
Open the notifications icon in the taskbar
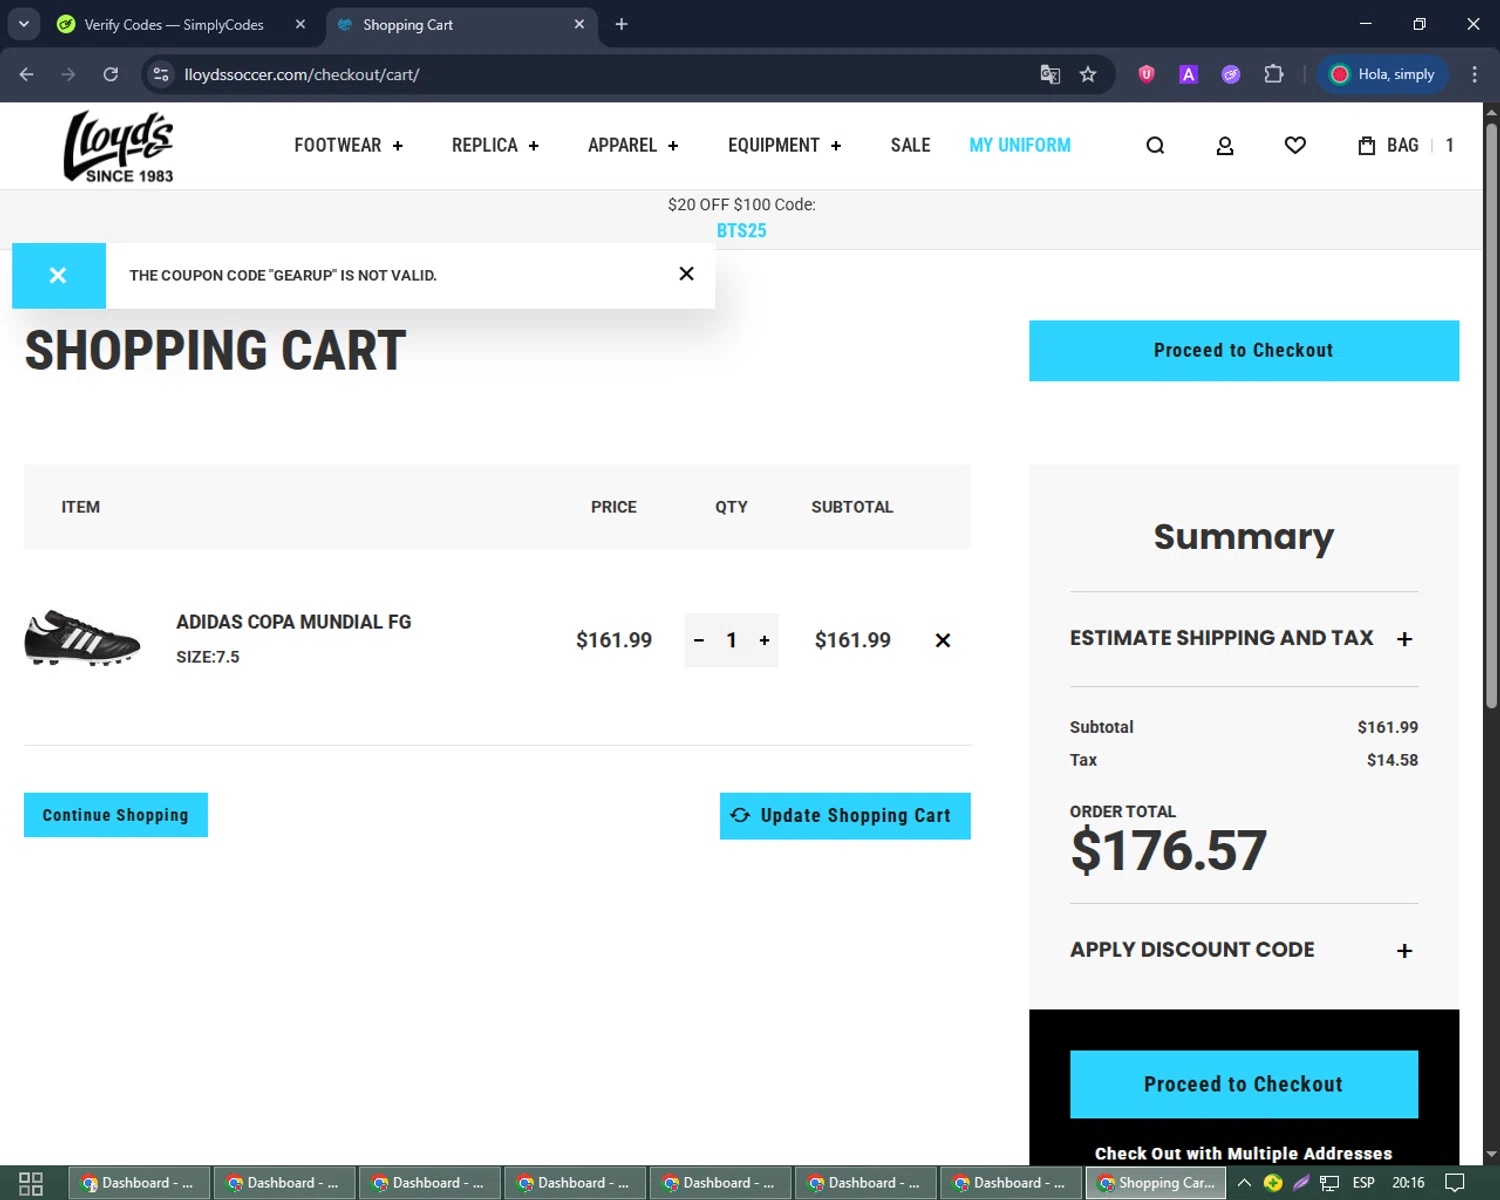click(1456, 1183)
